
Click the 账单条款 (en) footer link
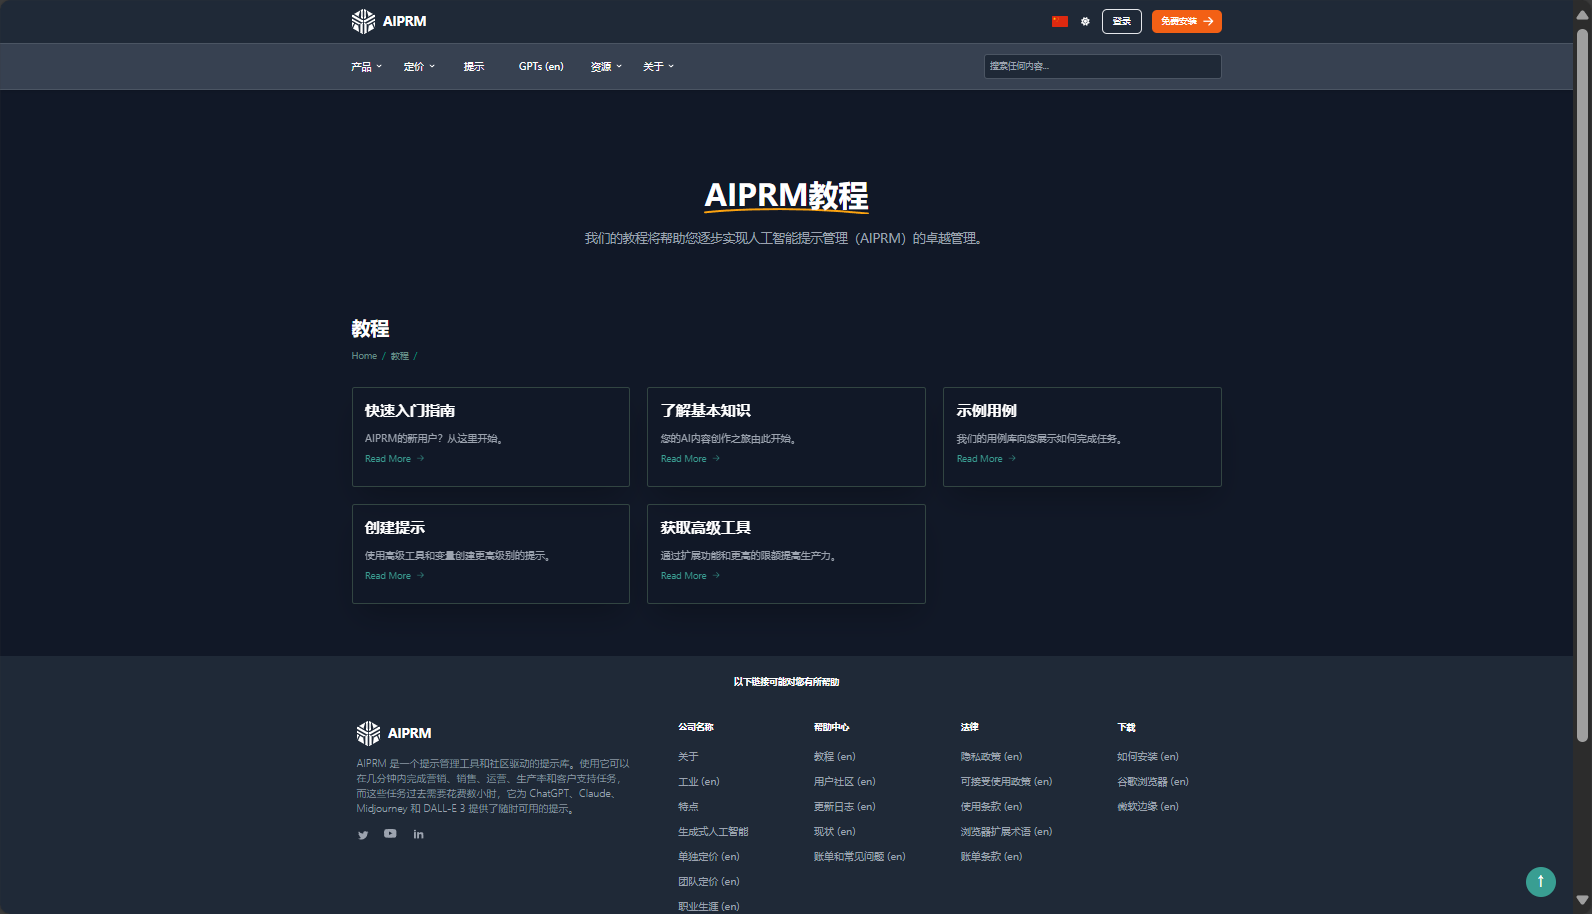pos(992,857)
